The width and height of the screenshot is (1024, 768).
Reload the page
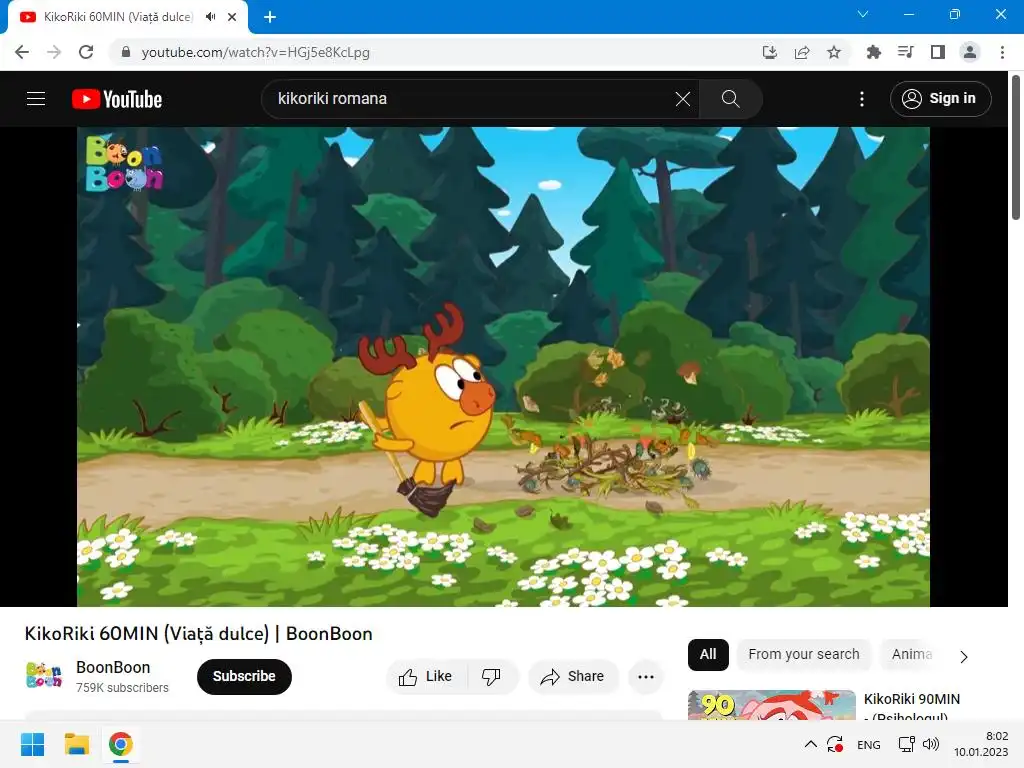[86, 52]
